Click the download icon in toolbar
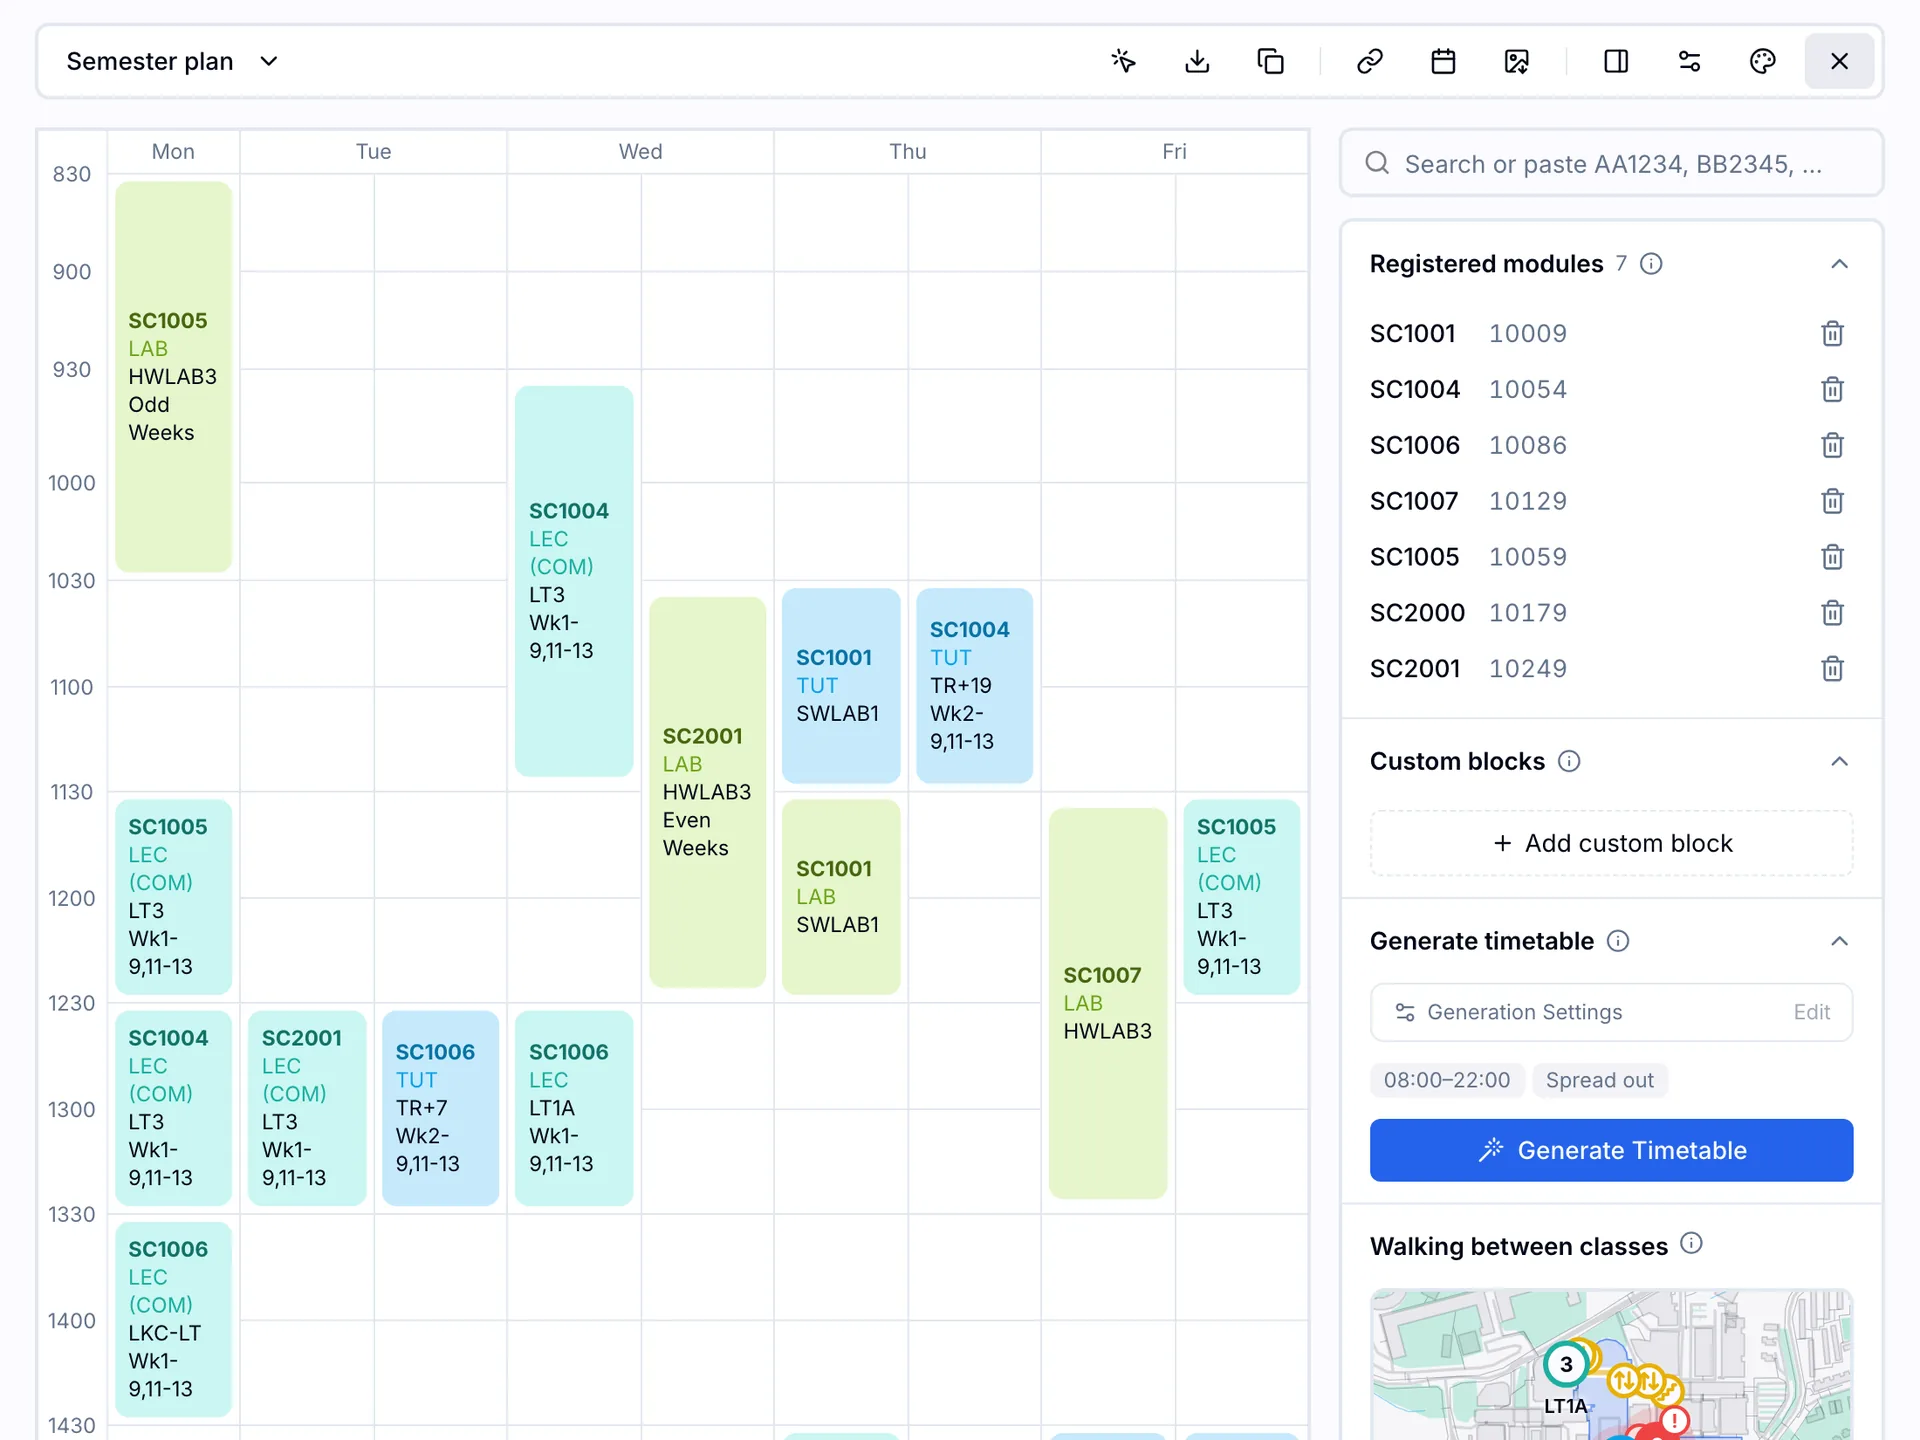This screenshot has height=1440, width=1920. point(1197,61)
